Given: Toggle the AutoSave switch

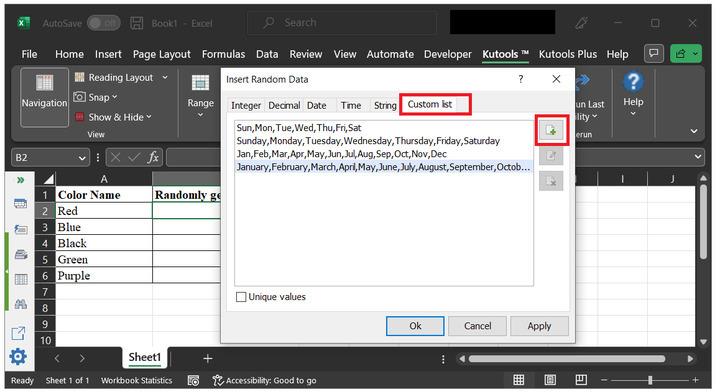Looking at the screenshot, I should [x=104, y=23].
